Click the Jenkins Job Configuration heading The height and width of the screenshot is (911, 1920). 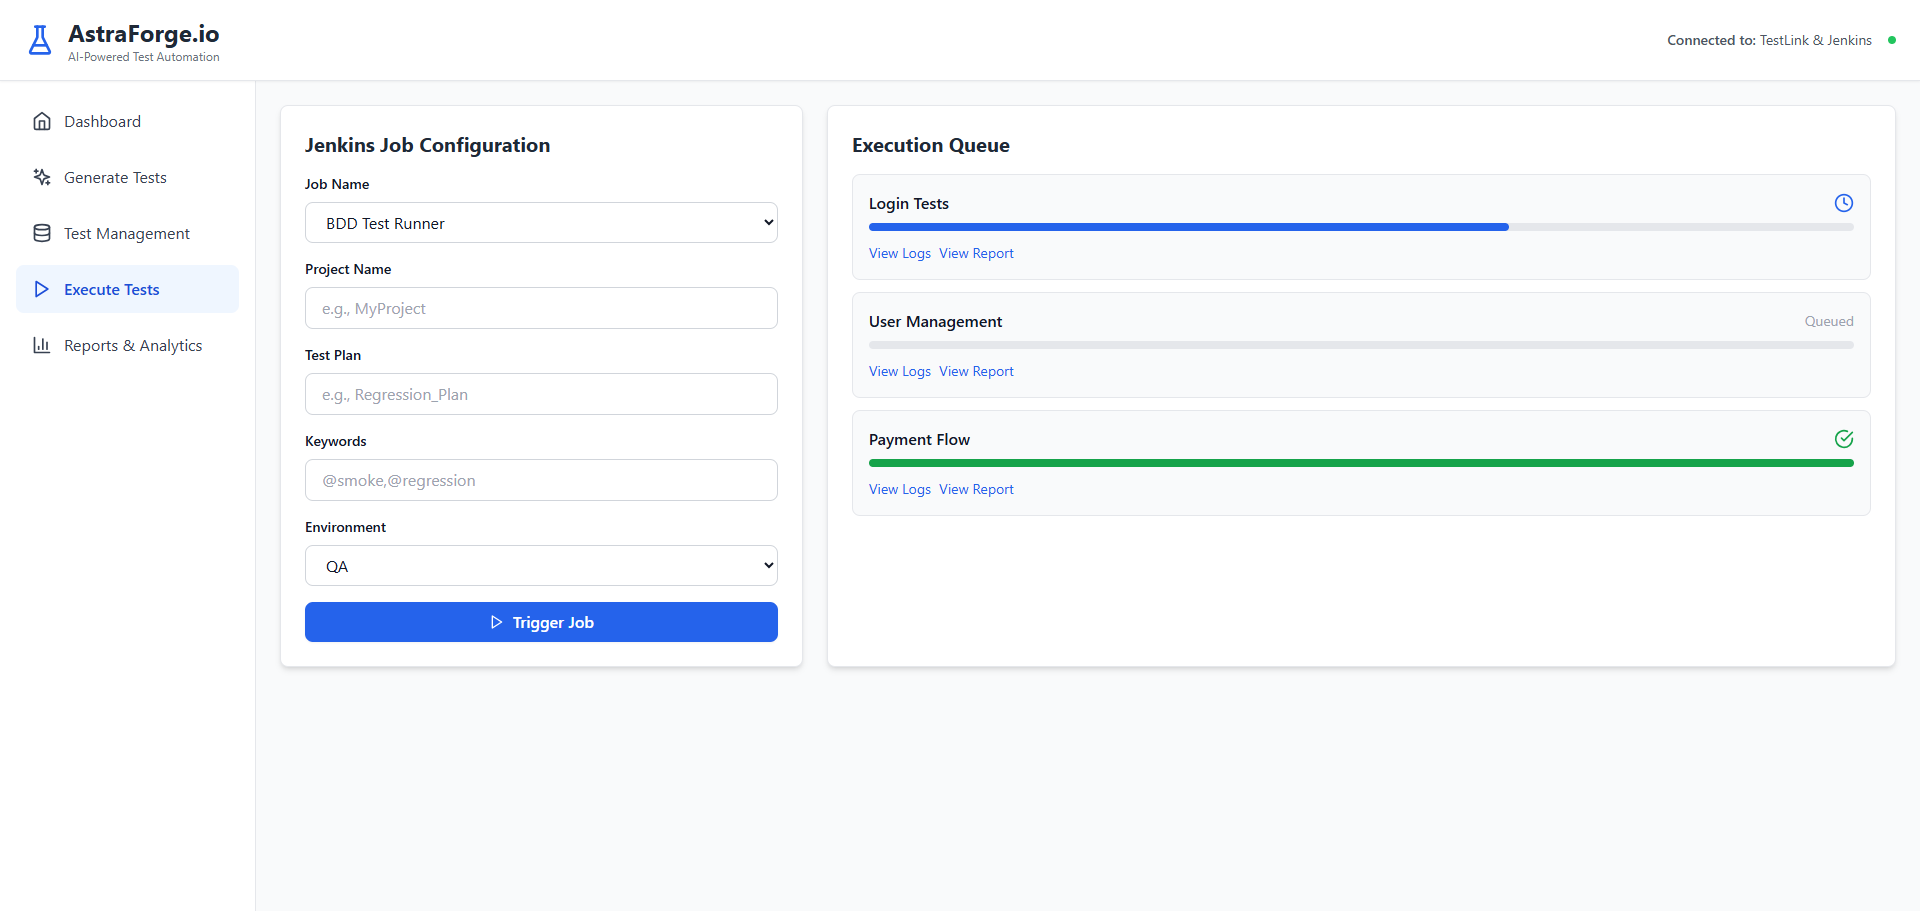tap(427, 145)
